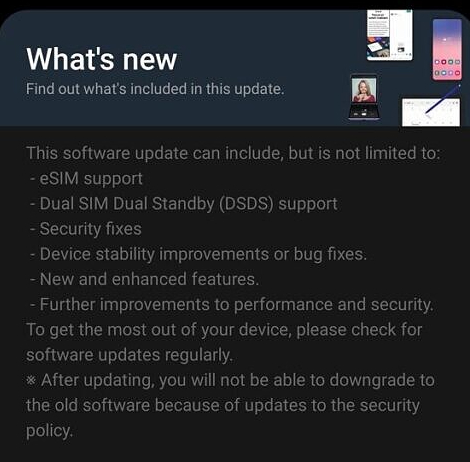Tap the white notepad tablet illustration

click(x=431, y=112)
